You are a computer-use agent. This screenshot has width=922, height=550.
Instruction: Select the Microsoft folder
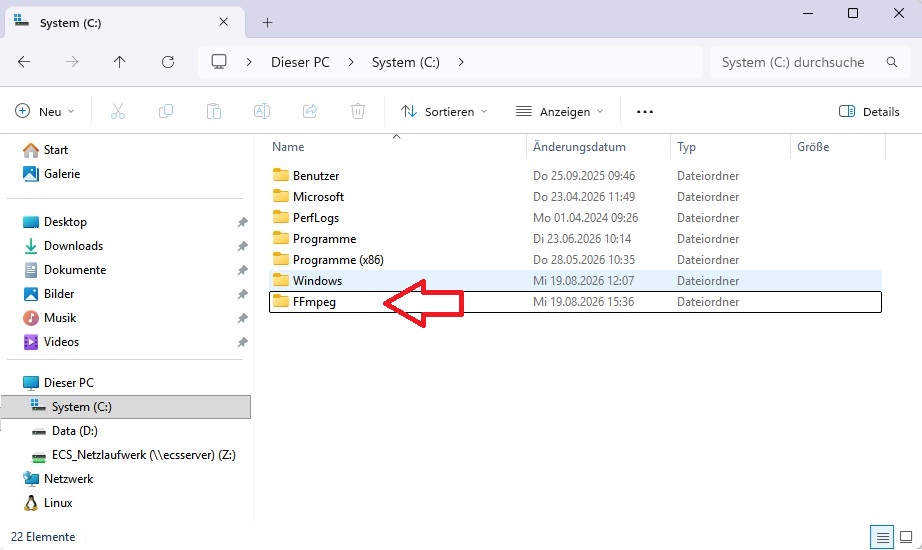575,196
